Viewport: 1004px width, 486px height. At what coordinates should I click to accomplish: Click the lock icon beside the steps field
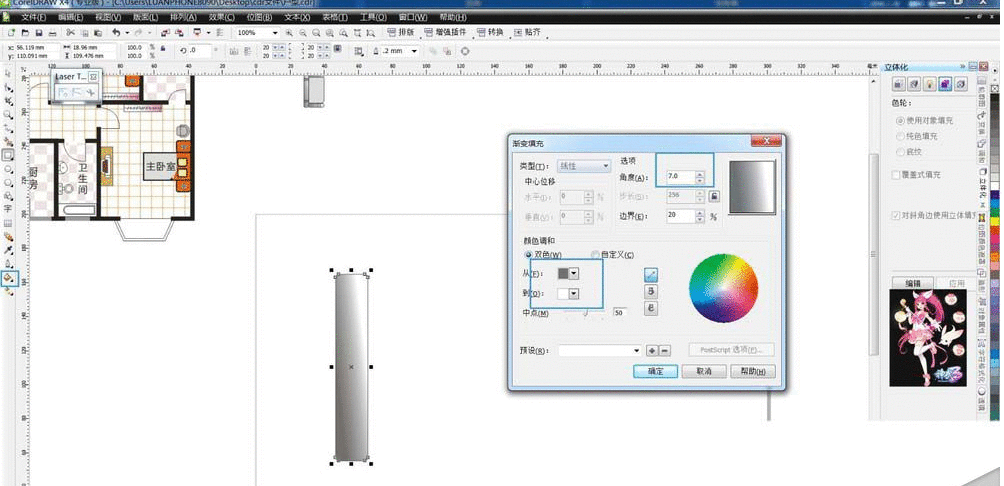[713, 196]
